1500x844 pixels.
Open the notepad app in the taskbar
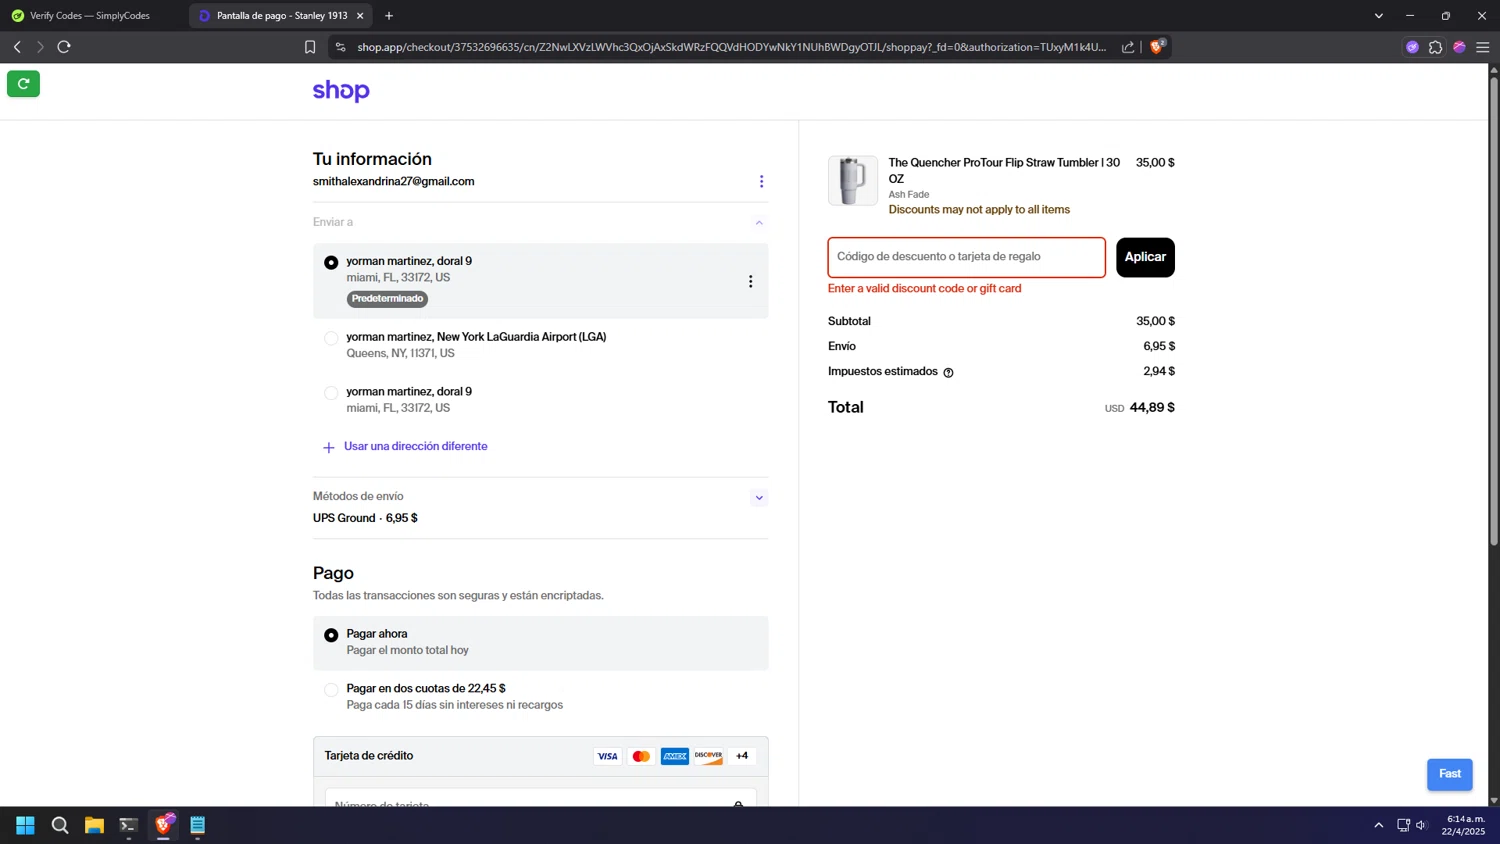click(198, 825)
